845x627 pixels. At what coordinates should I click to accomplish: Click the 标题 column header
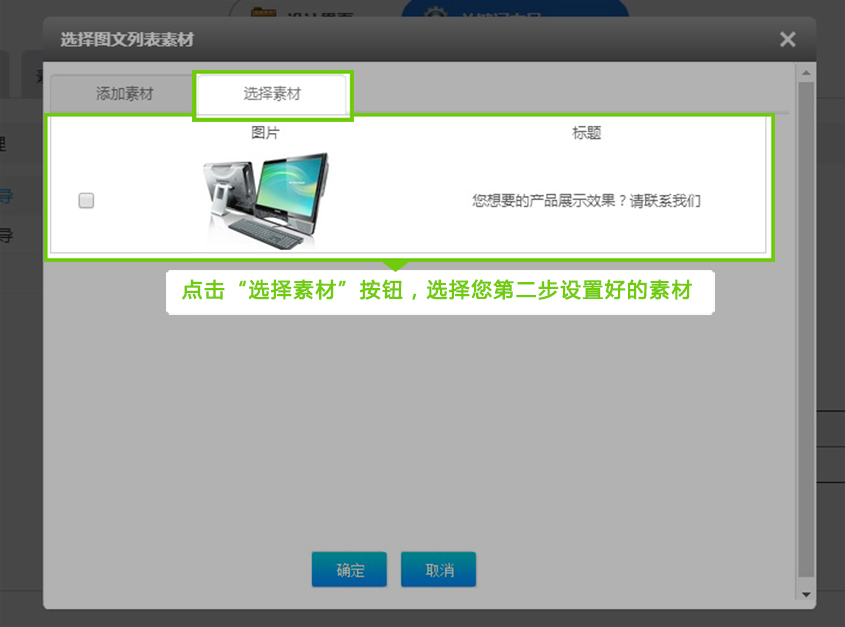click(586, 132)
